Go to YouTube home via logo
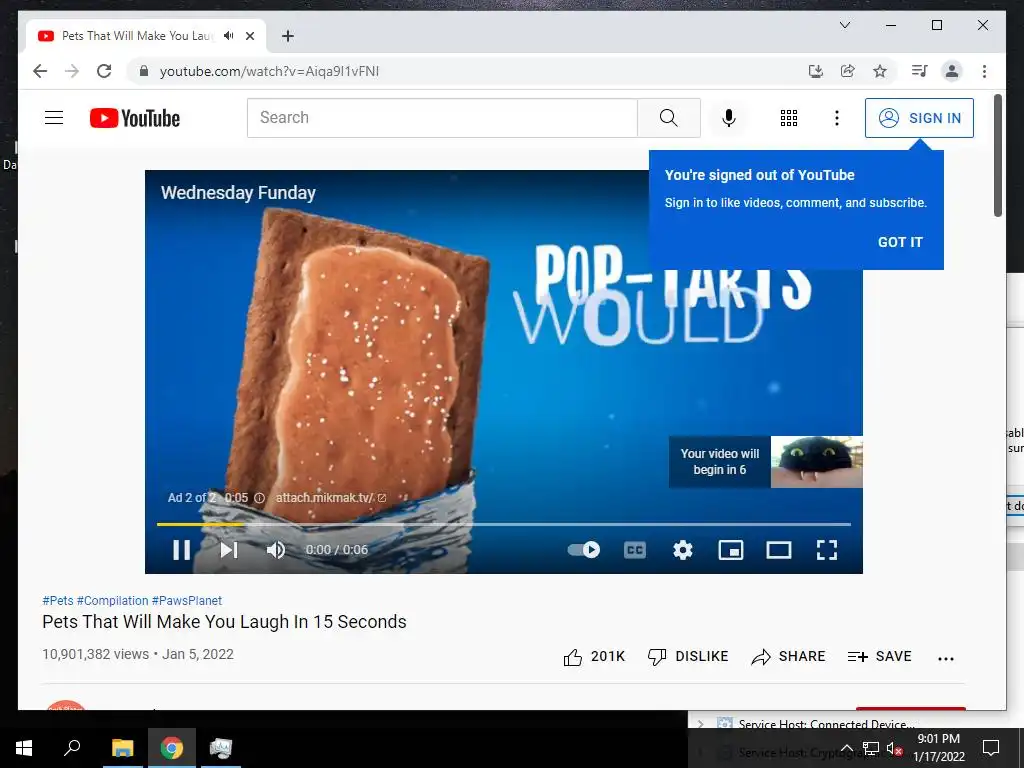The width and height of the screenshot is (1024, 768). click(x=135, y=118)
